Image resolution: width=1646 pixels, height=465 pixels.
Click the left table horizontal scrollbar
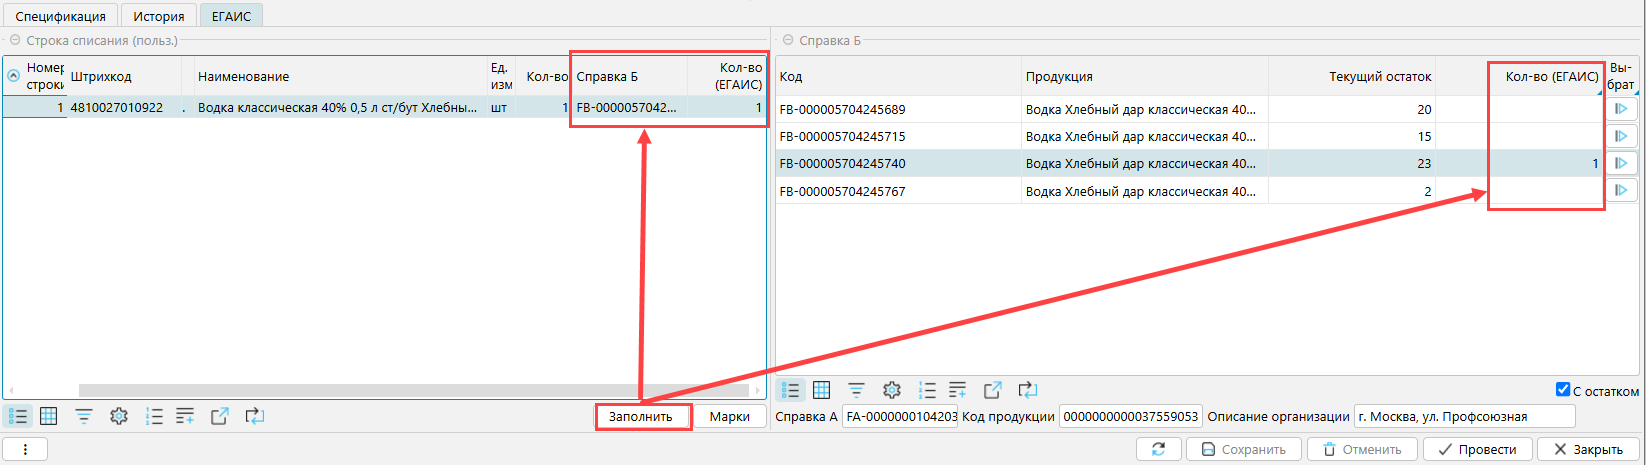pyautogui.click(x=400, y=390)
